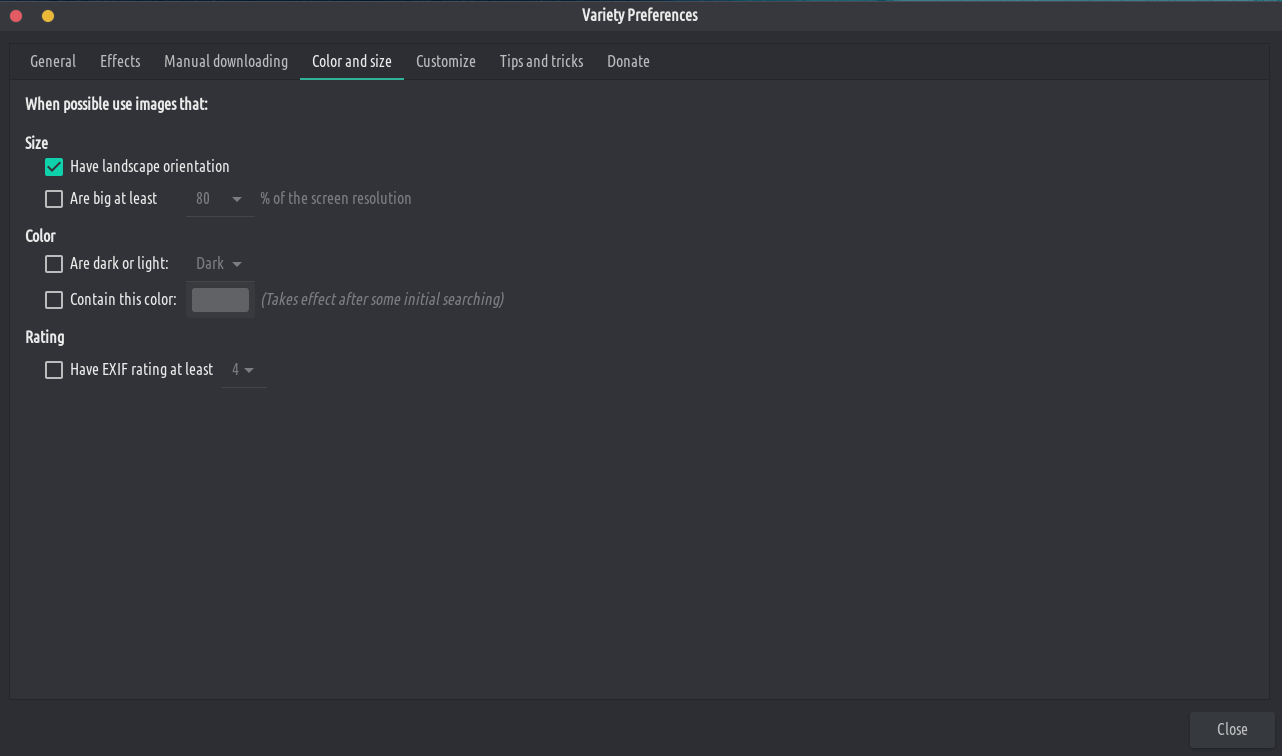Image resolution: width=1282 pixels, height=756 pixels.
Task: Open the Dark/Light dropdown
Action: 220,264
